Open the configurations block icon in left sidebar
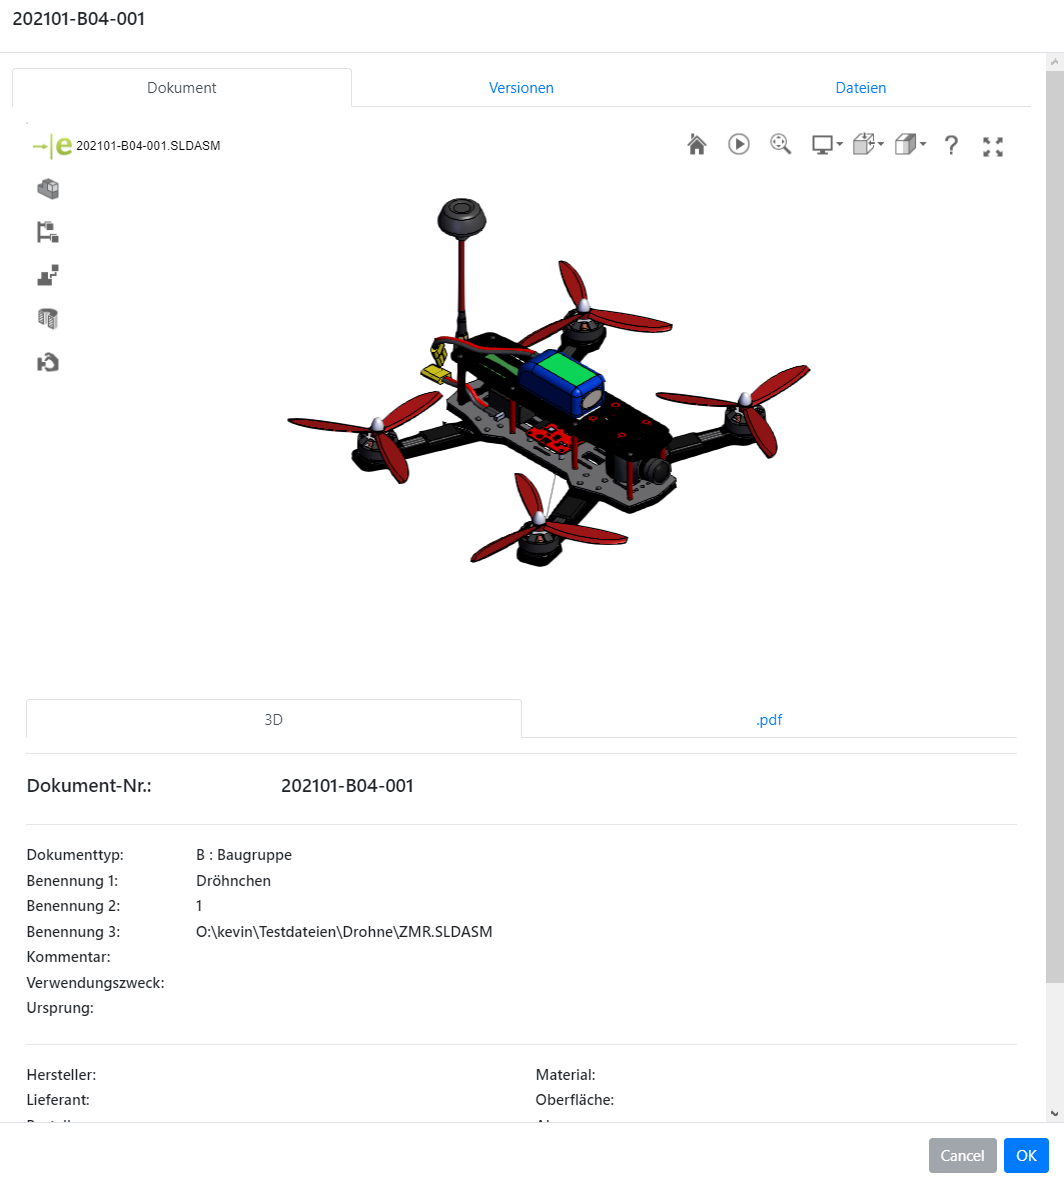The width and height of the screenshot is (1064, 1180). pyautogui.click(x=48, y=189)
